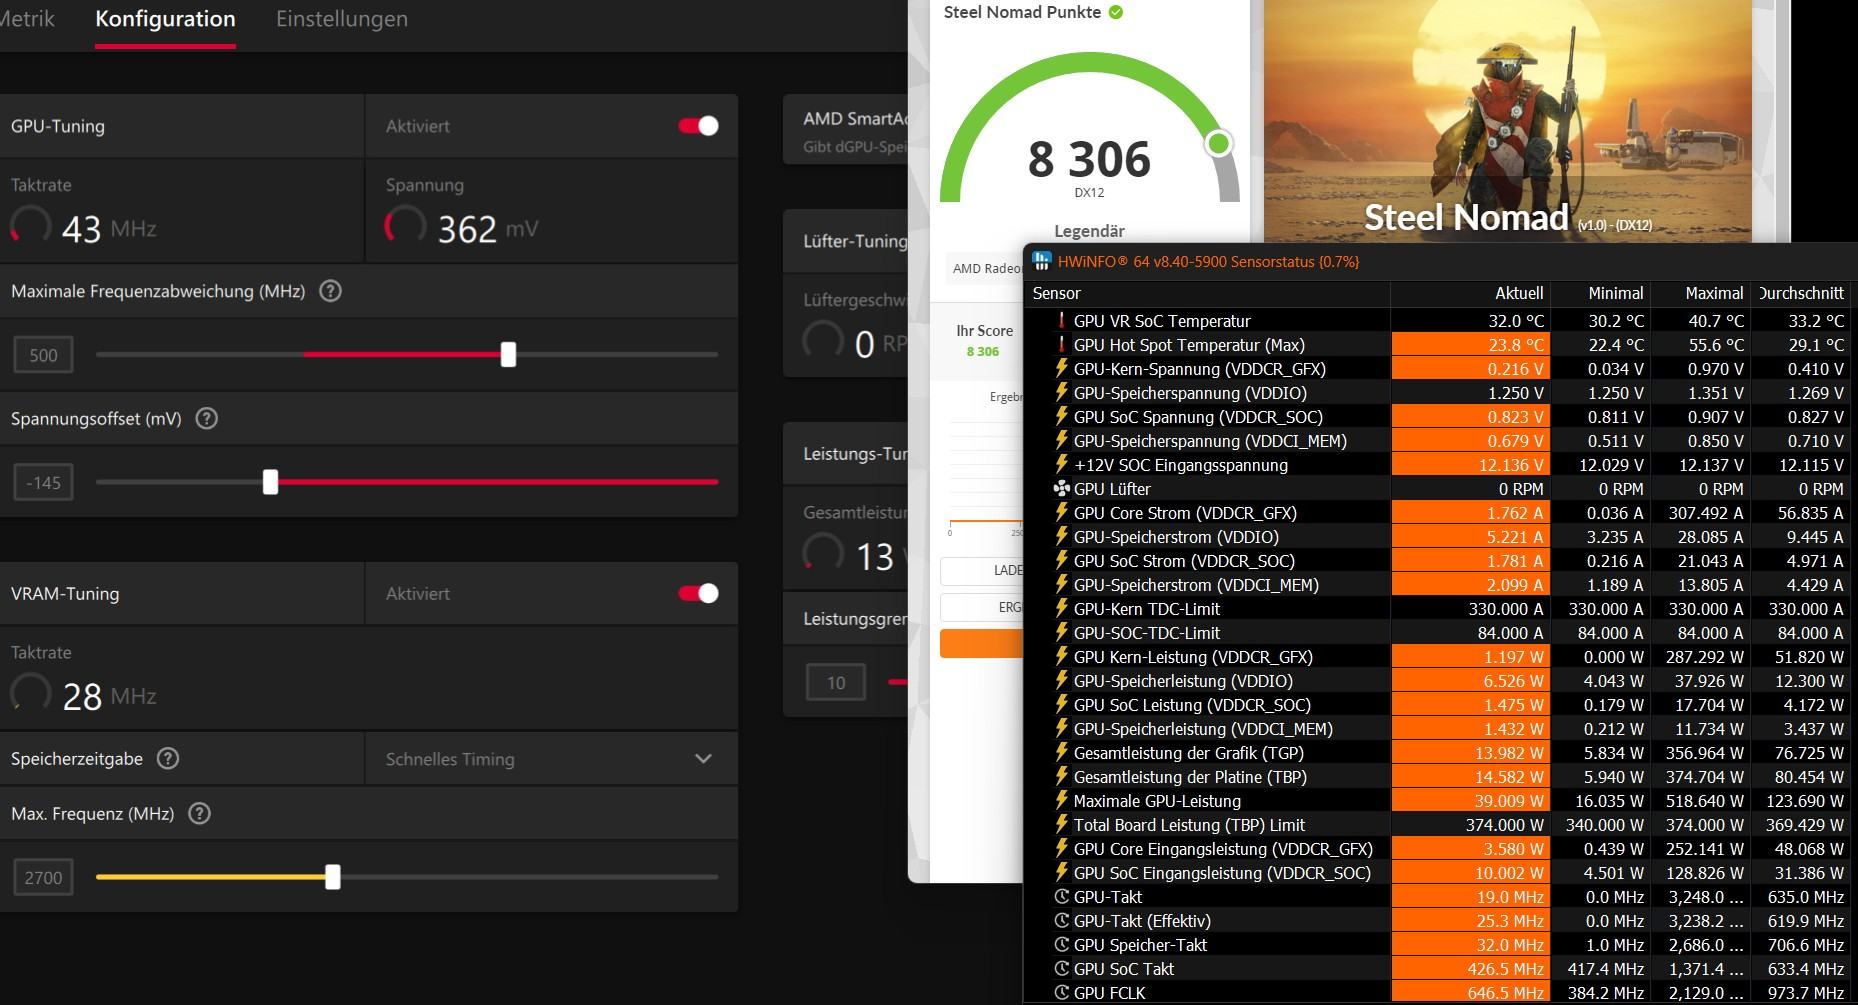Click thermometer icon of GPU VR SoC Temperatur

point(1062,320)
